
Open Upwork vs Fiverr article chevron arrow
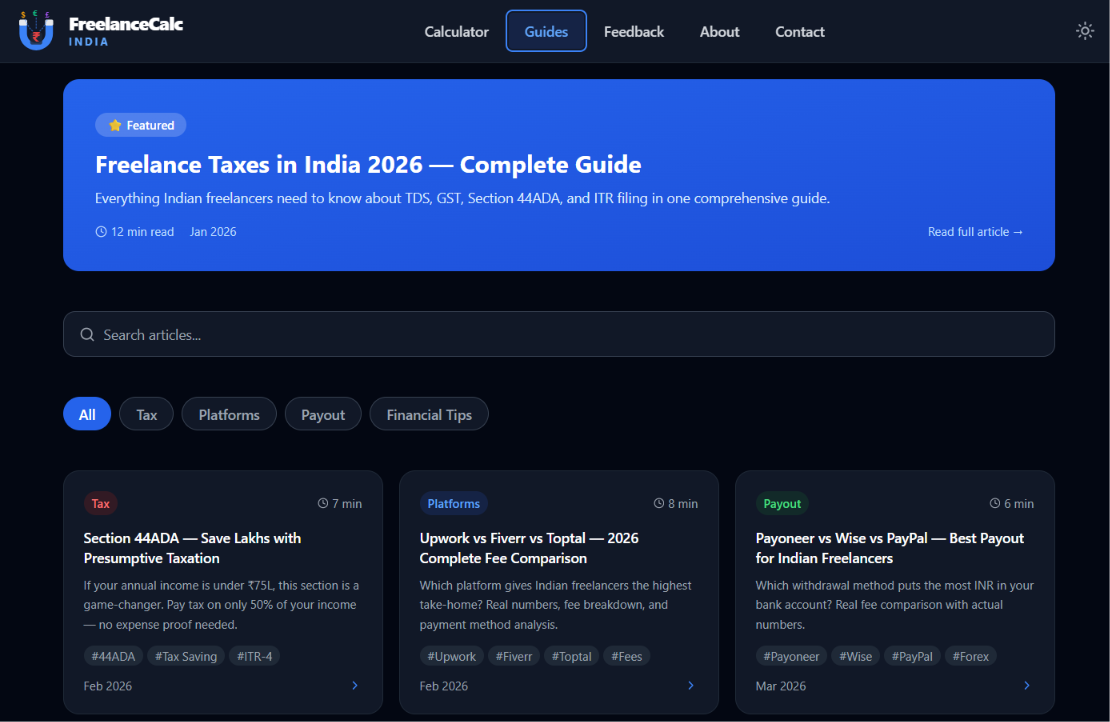point(691,685)
